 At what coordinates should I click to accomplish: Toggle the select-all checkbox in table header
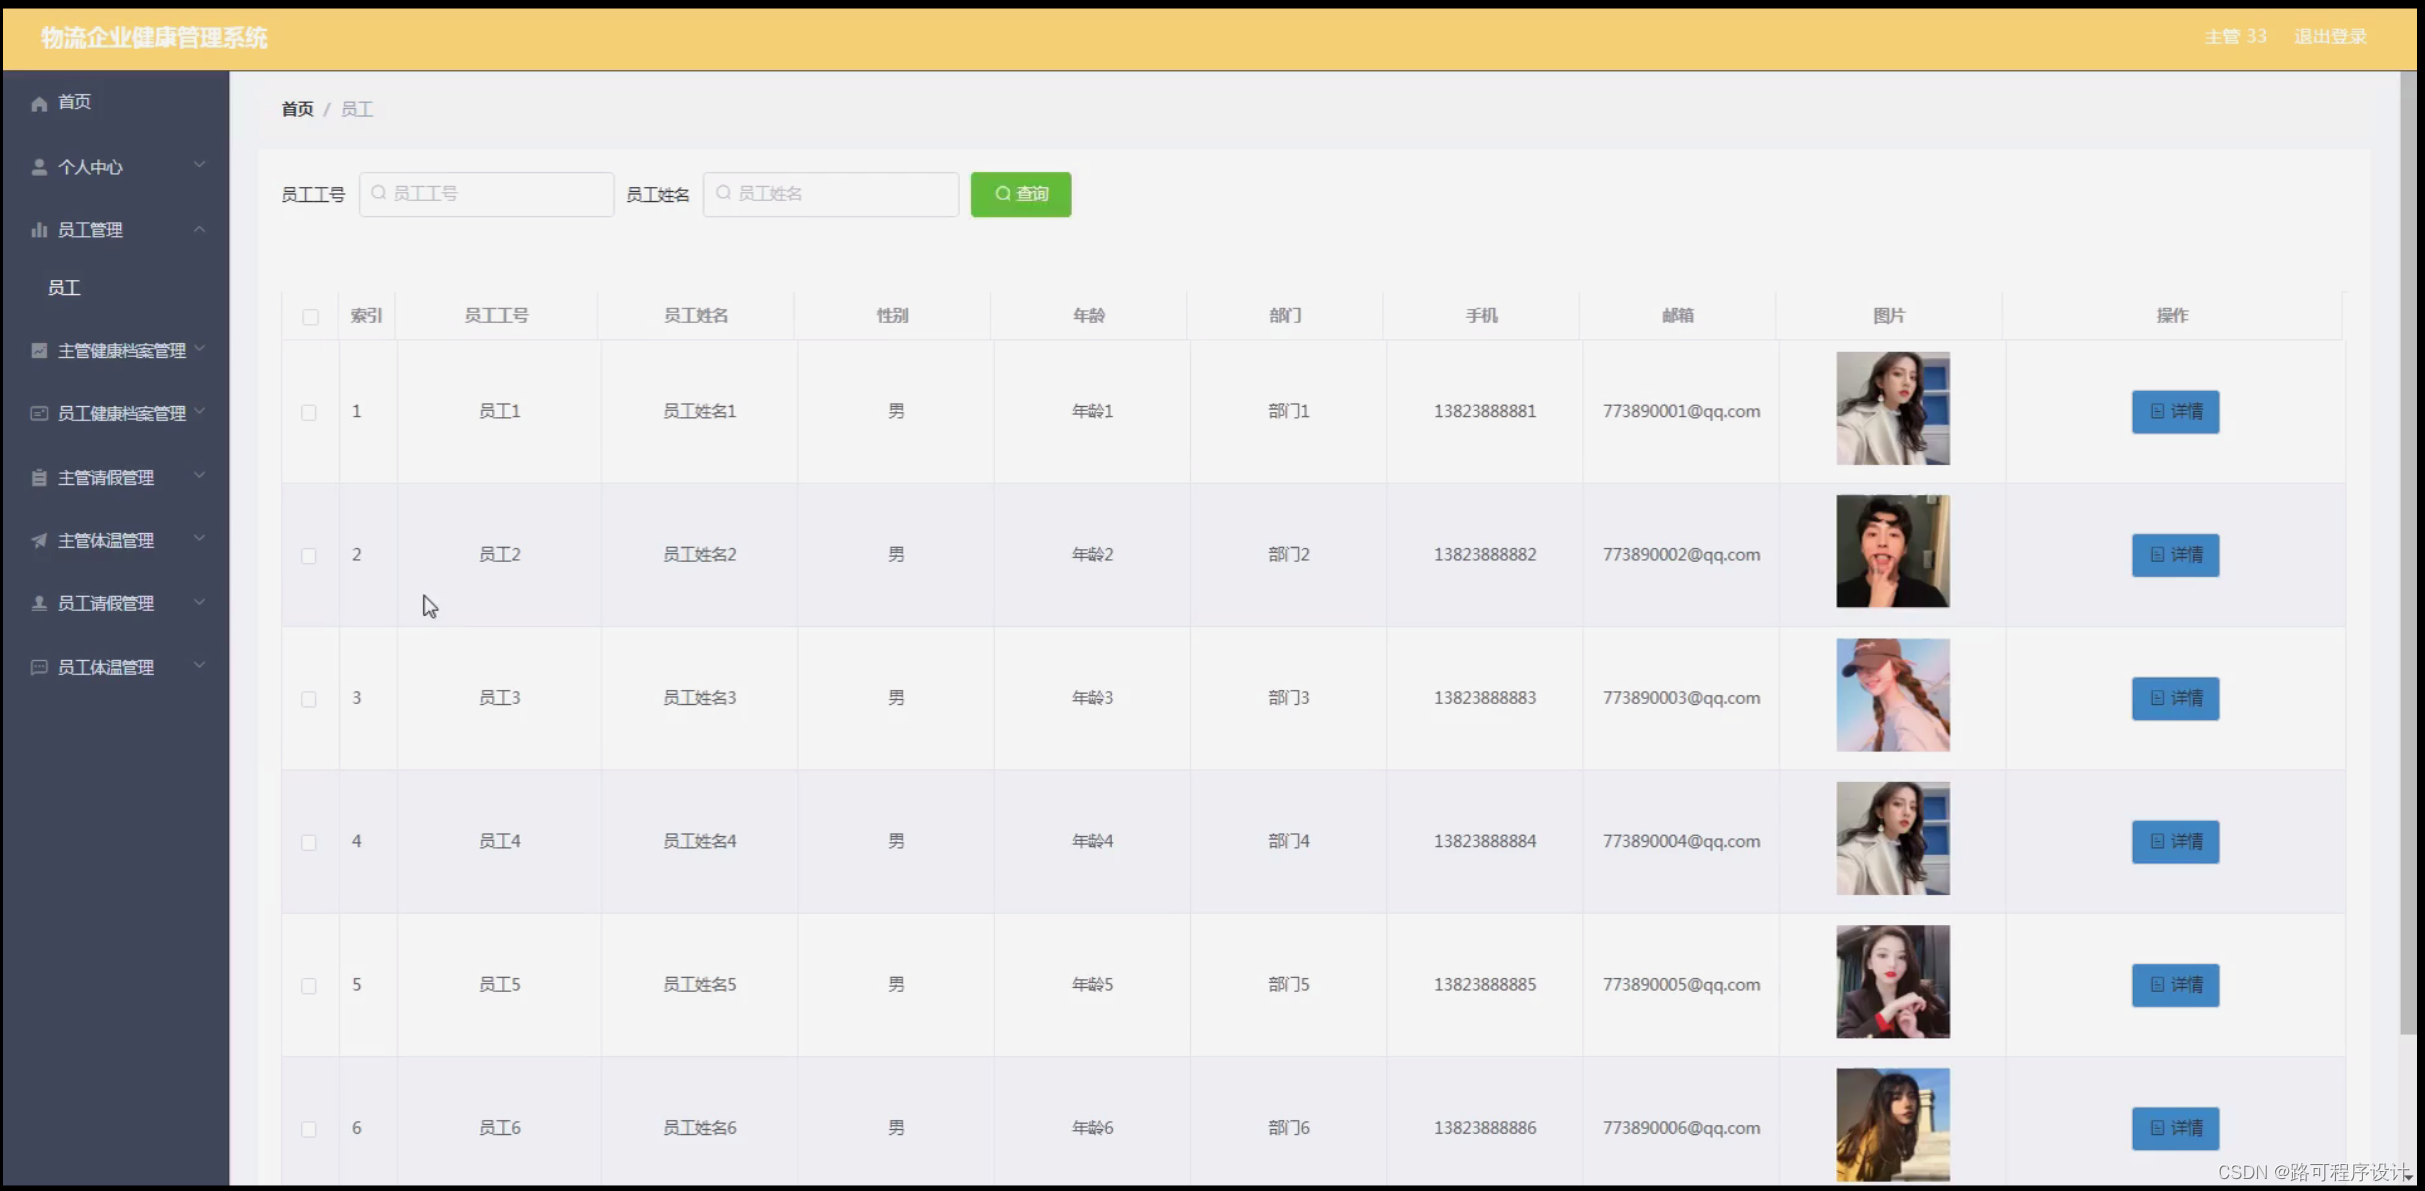(310, 317)
